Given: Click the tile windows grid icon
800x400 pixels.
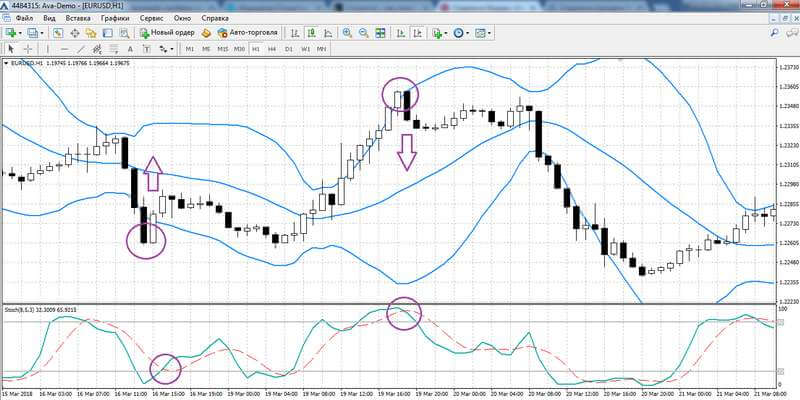Looking at the screenshot, I should click(x=380, y=33).
